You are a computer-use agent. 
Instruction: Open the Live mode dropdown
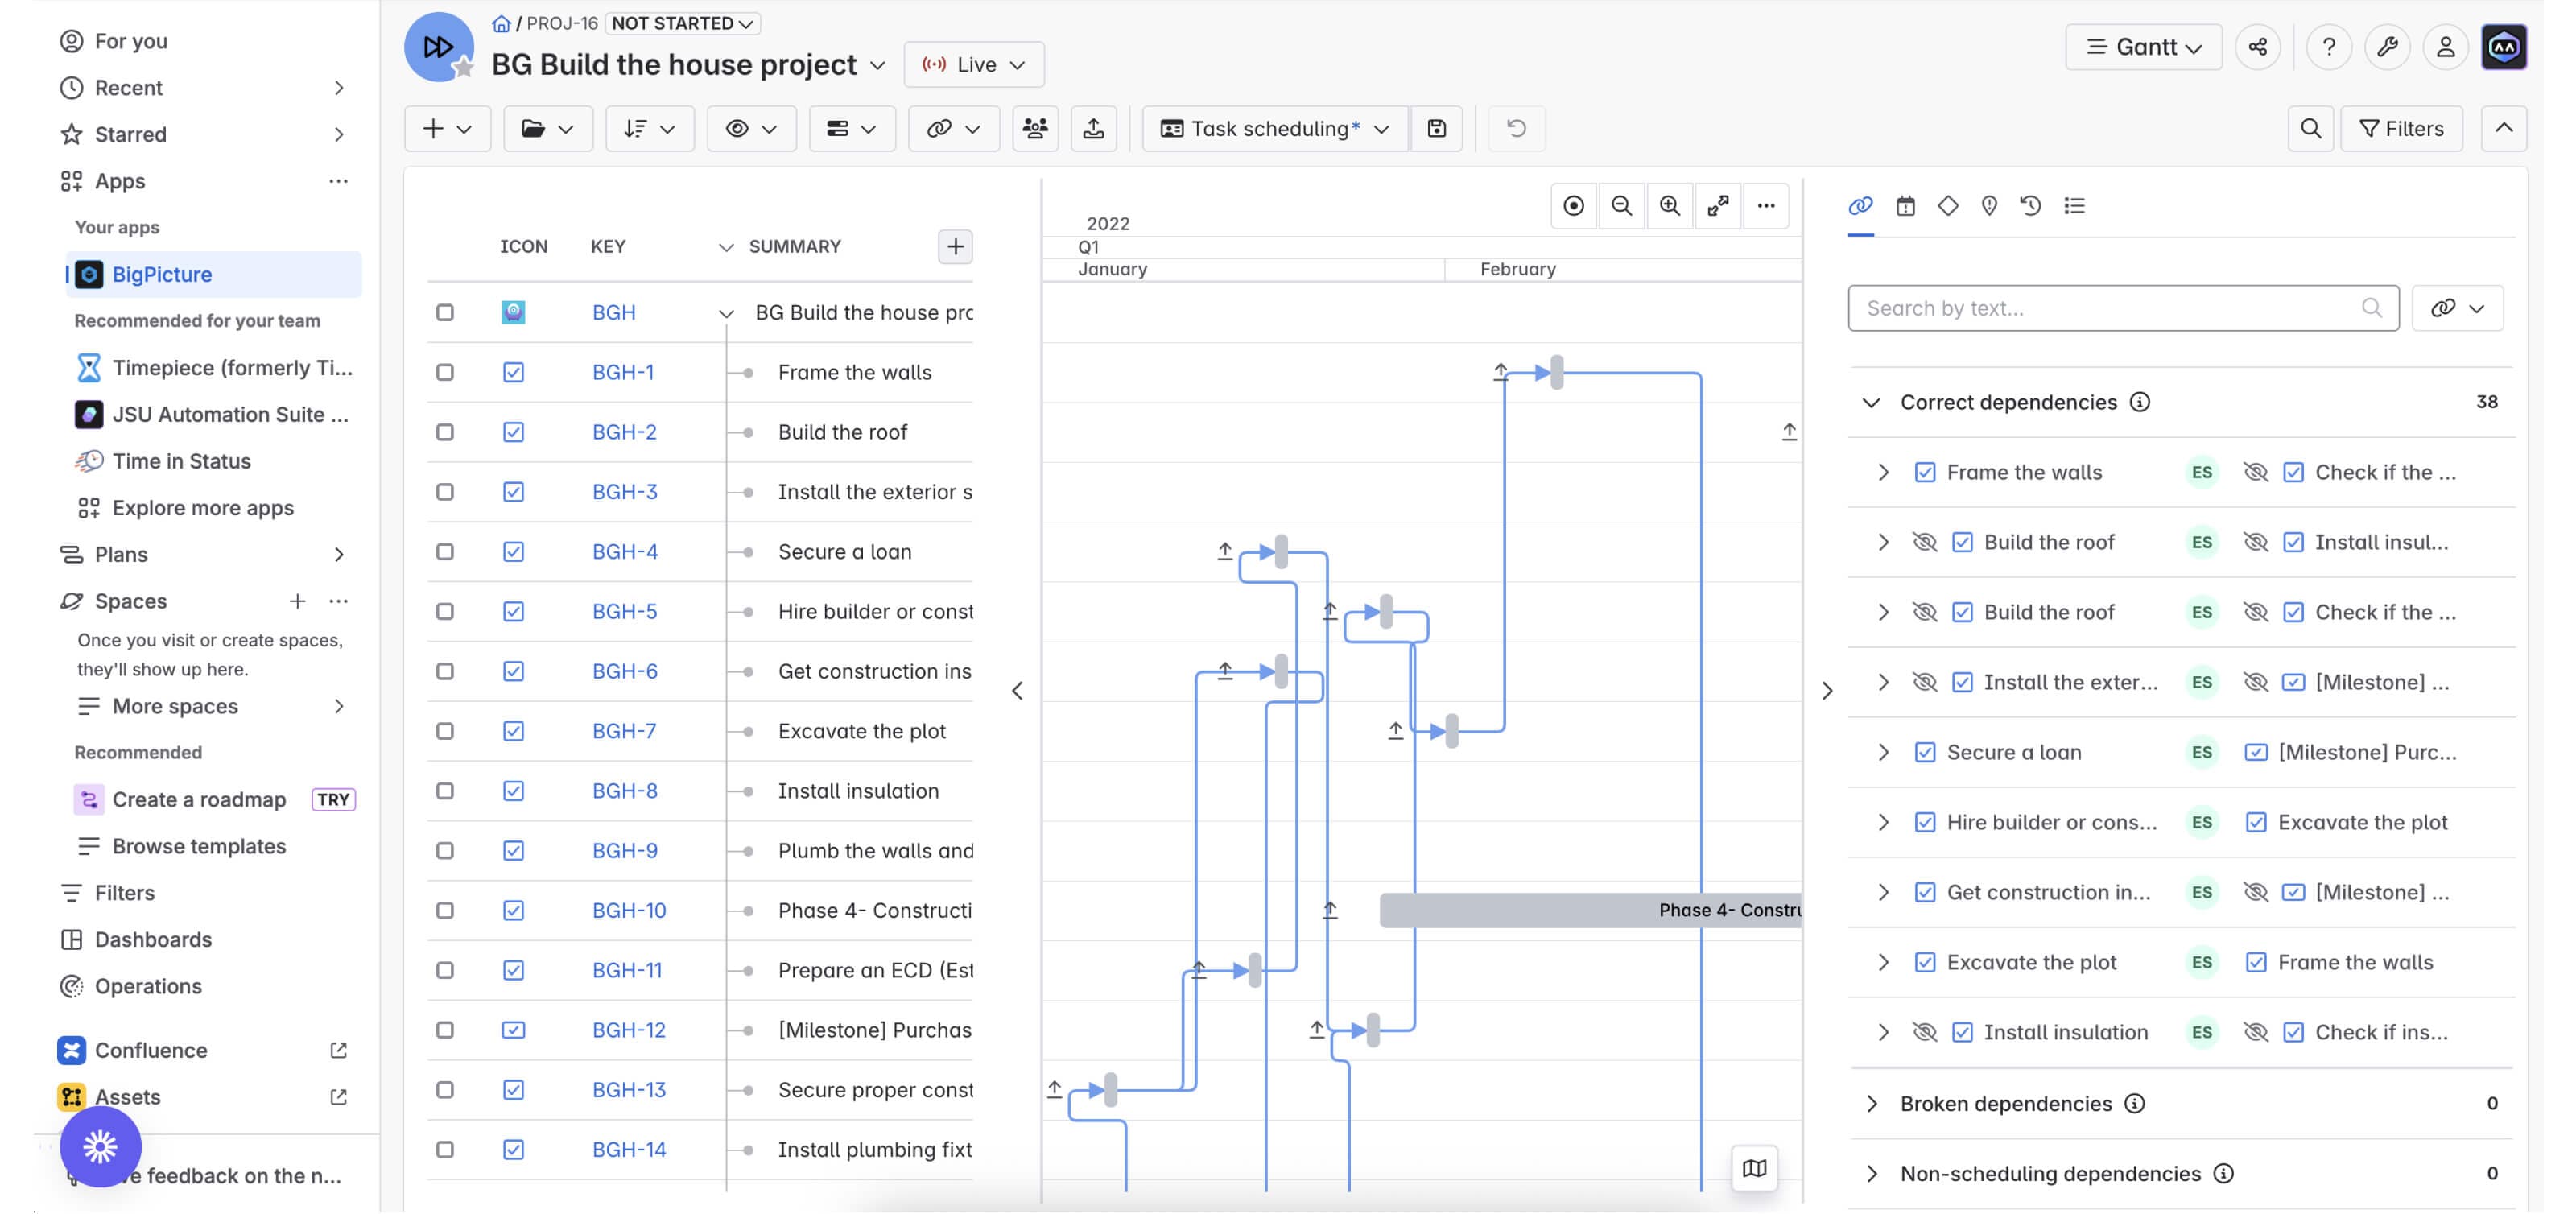pyautogui.click(x=973, y=65)
